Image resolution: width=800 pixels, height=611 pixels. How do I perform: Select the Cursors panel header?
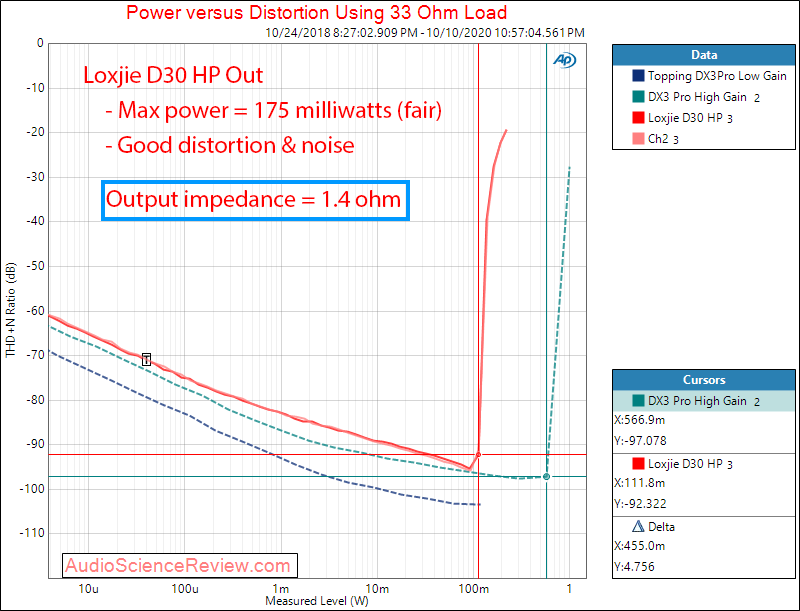point(704,380)
